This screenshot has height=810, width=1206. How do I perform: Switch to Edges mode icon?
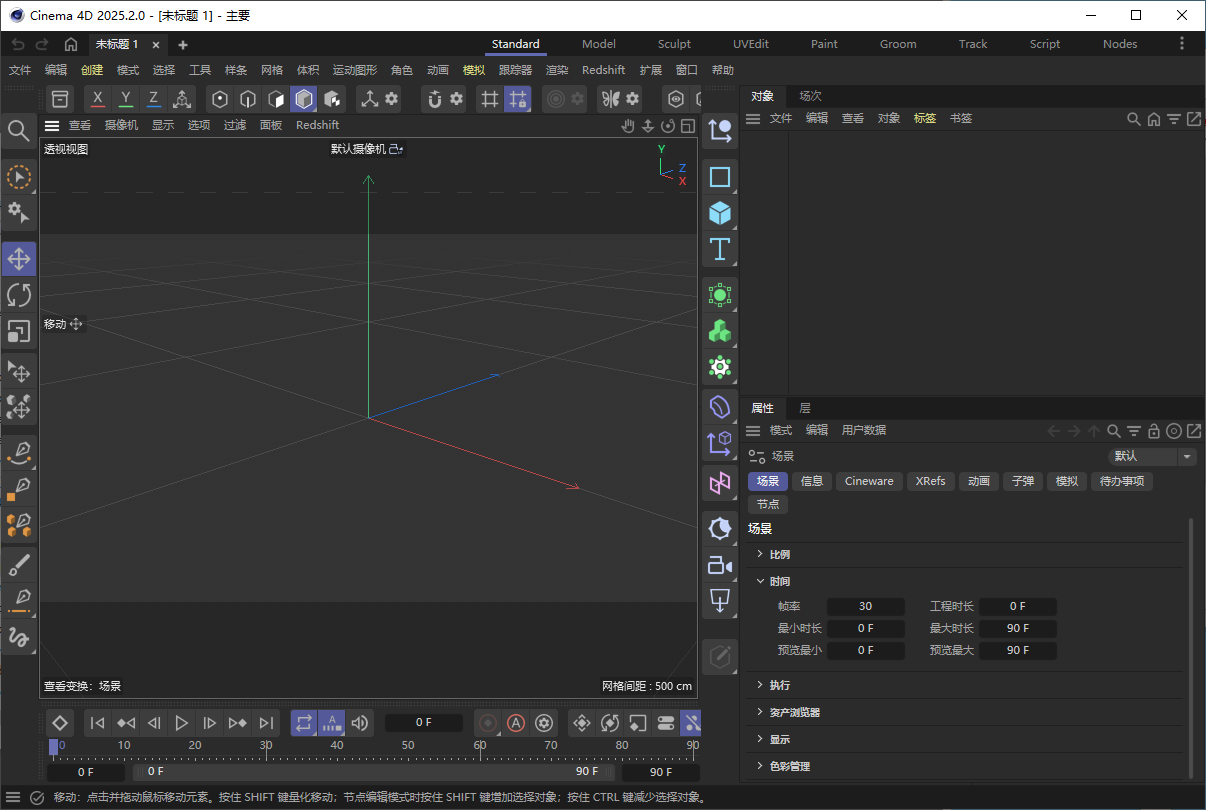point(248,98)
